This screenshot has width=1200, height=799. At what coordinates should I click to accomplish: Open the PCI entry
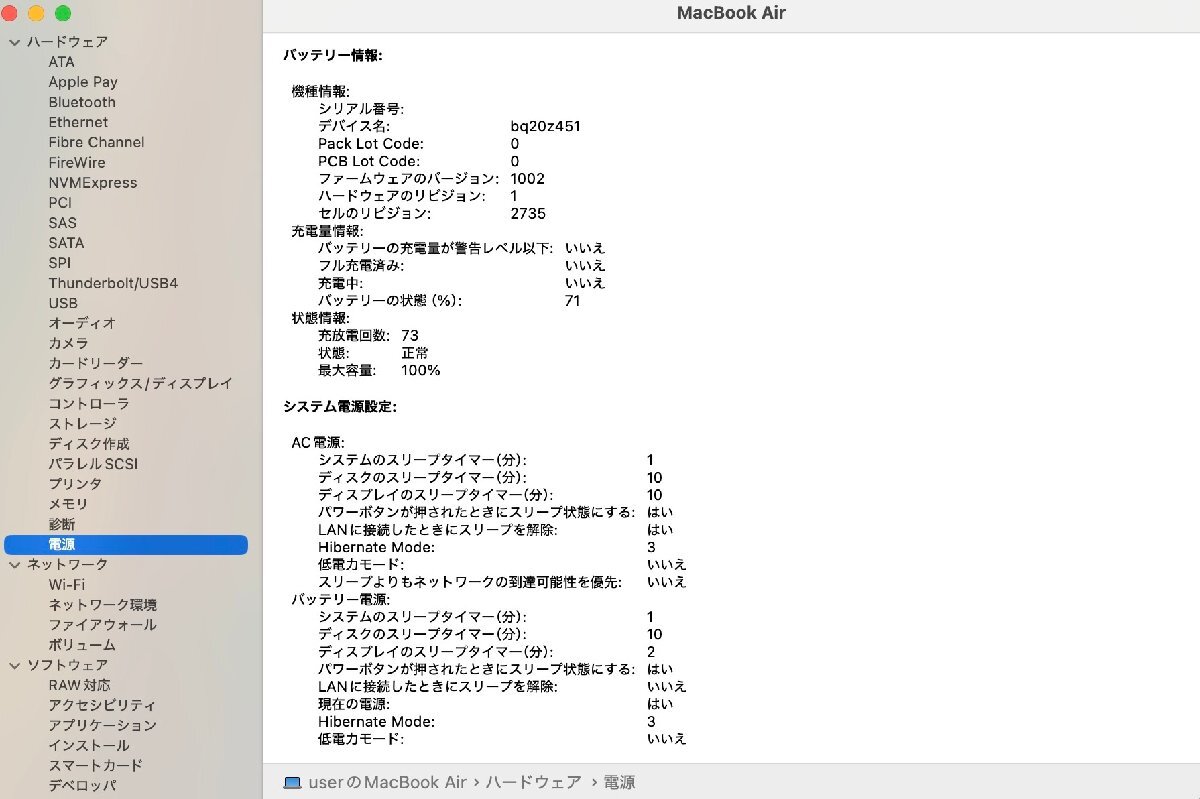tap(60, 202)
